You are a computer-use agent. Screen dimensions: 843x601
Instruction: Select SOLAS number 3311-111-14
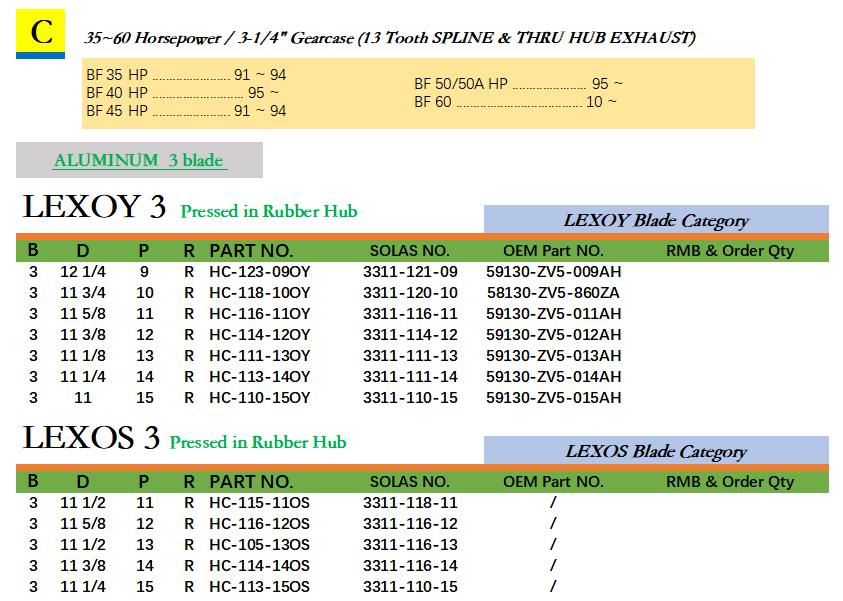pyautogui.click(x=410, y=376)
